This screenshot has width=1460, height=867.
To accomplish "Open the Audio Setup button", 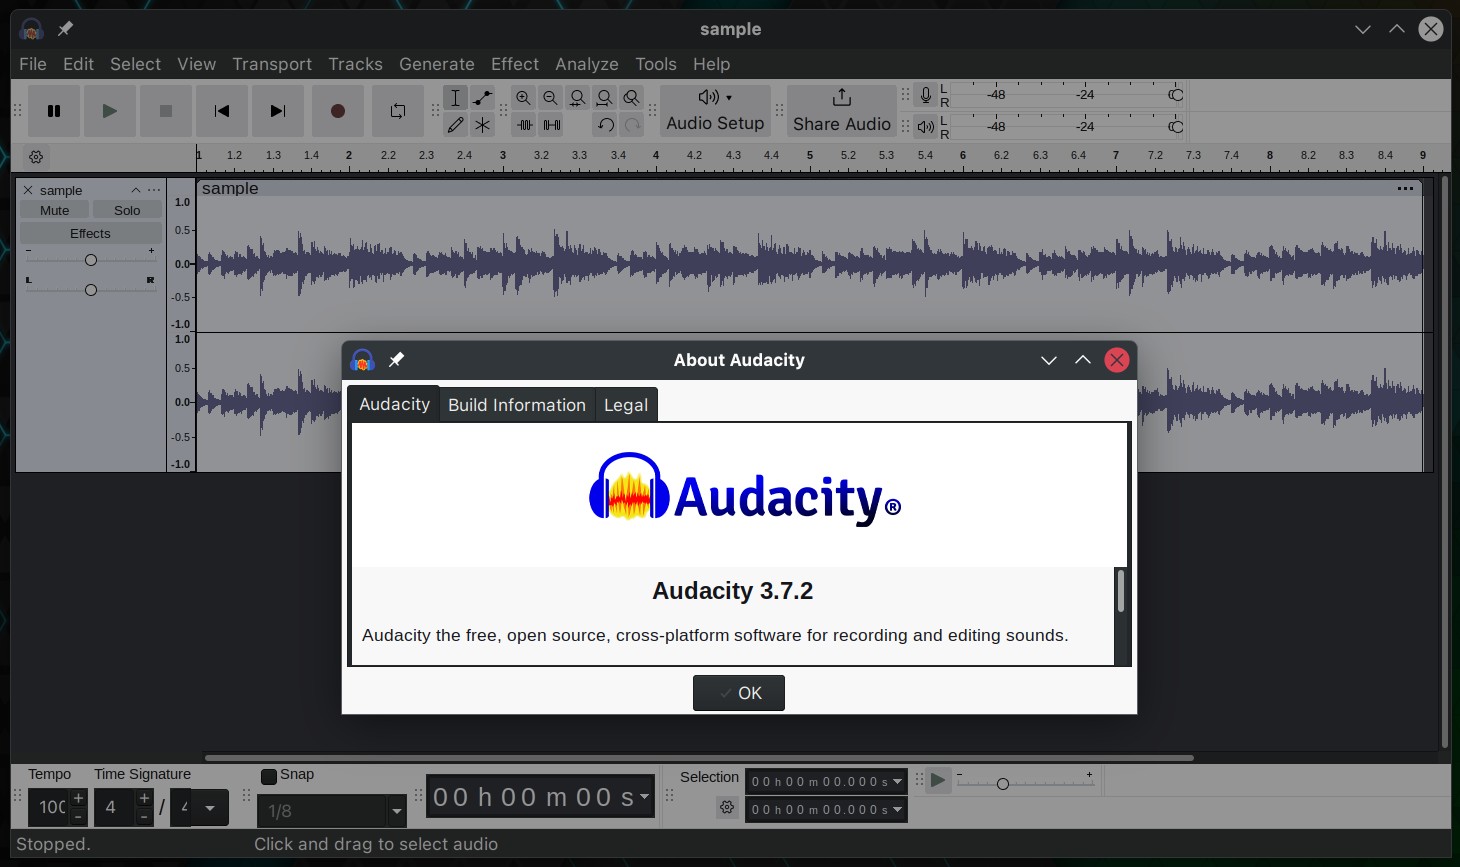I will [x=715, y=111].
